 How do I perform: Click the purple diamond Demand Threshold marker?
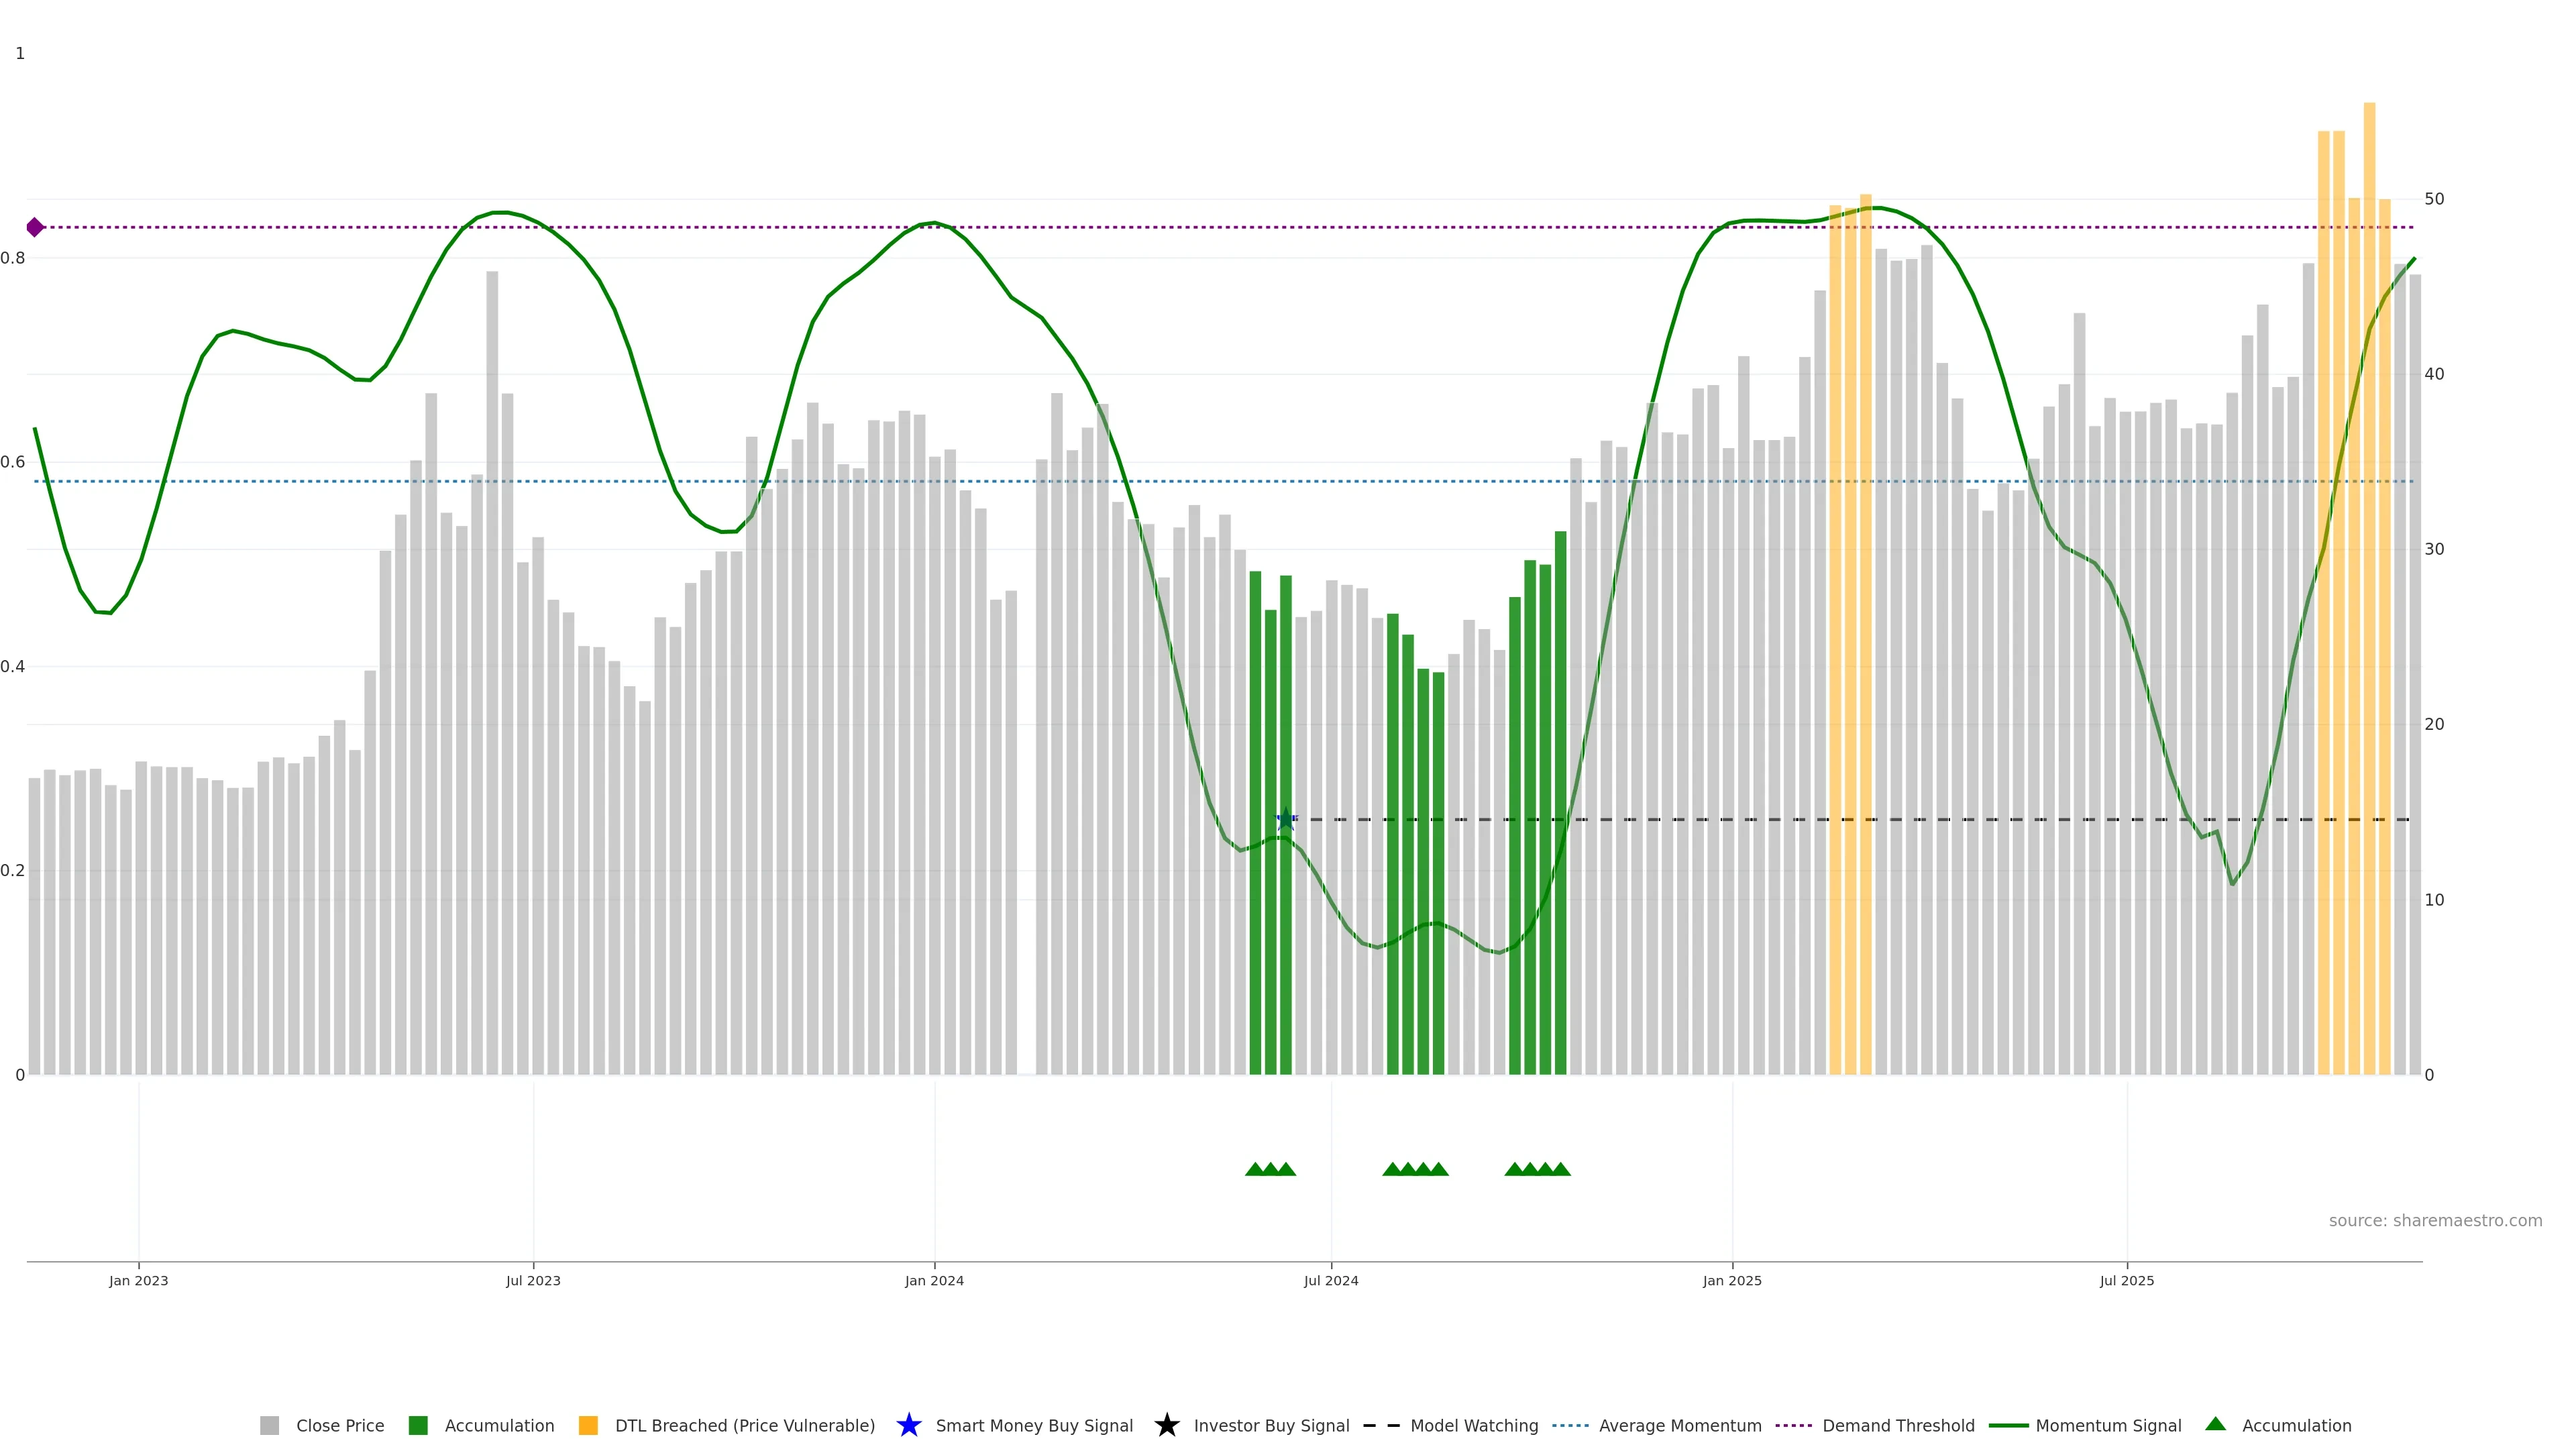(35, 227)
